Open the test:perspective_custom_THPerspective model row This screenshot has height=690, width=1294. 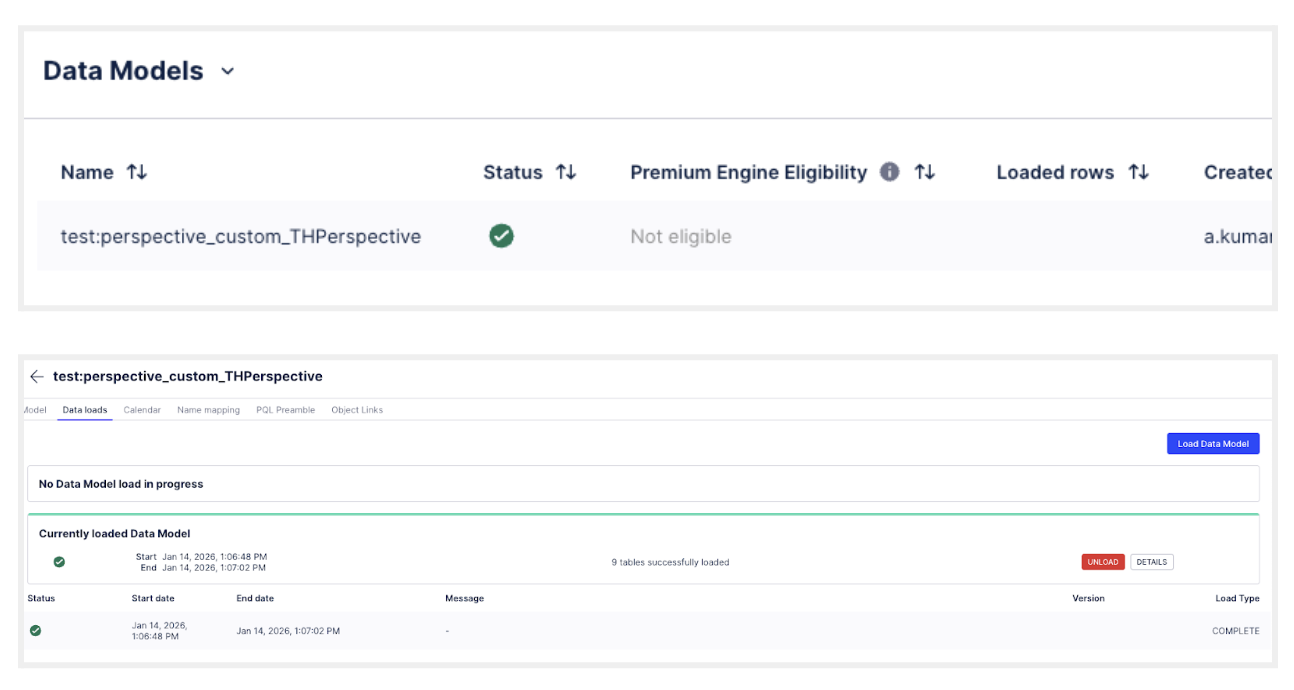[240, 237]
